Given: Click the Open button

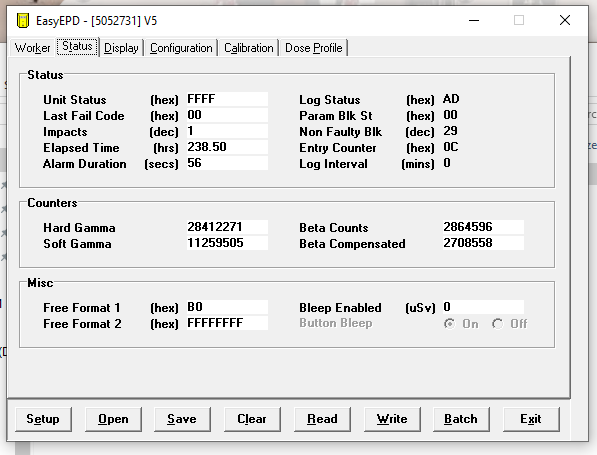Looking at the screenshot, I should pyautogui.click(x=113, y=419).
